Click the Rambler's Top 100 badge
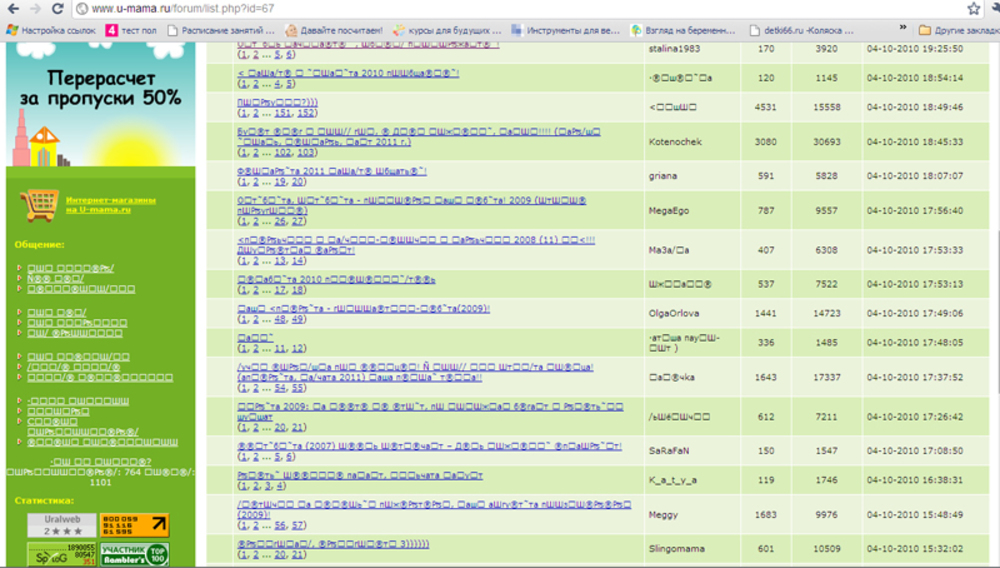 pyautogui.click(x=136, y=554)
